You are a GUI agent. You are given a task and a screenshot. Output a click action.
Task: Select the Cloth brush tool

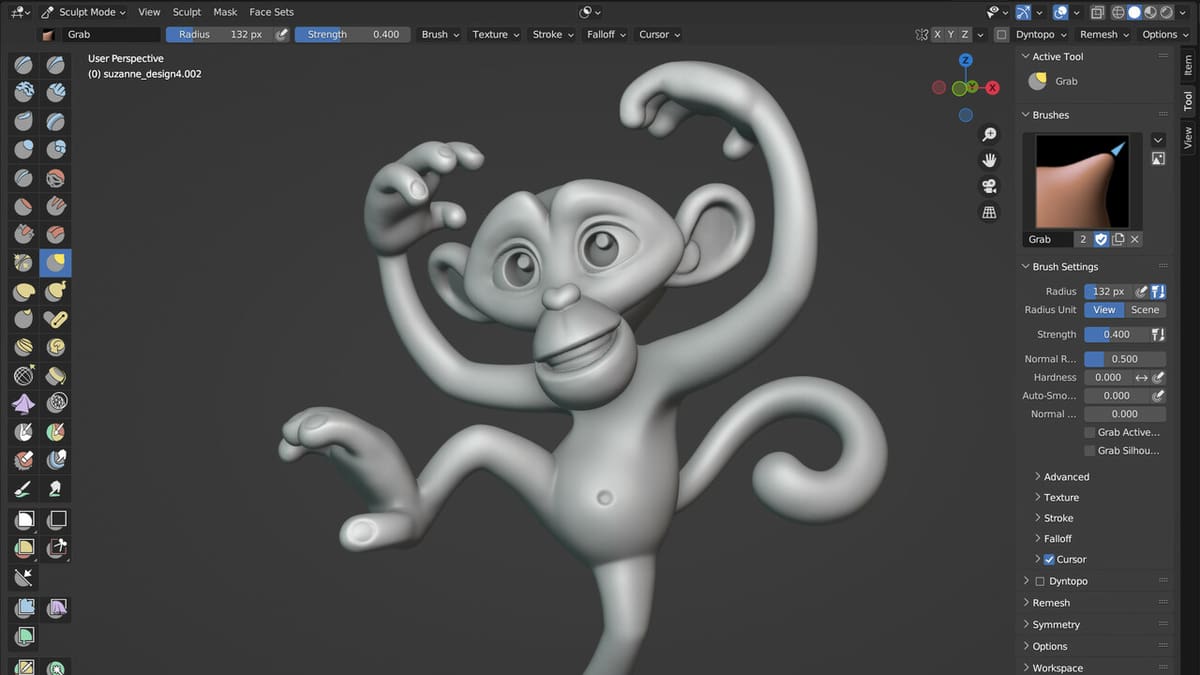pos(24,404)
